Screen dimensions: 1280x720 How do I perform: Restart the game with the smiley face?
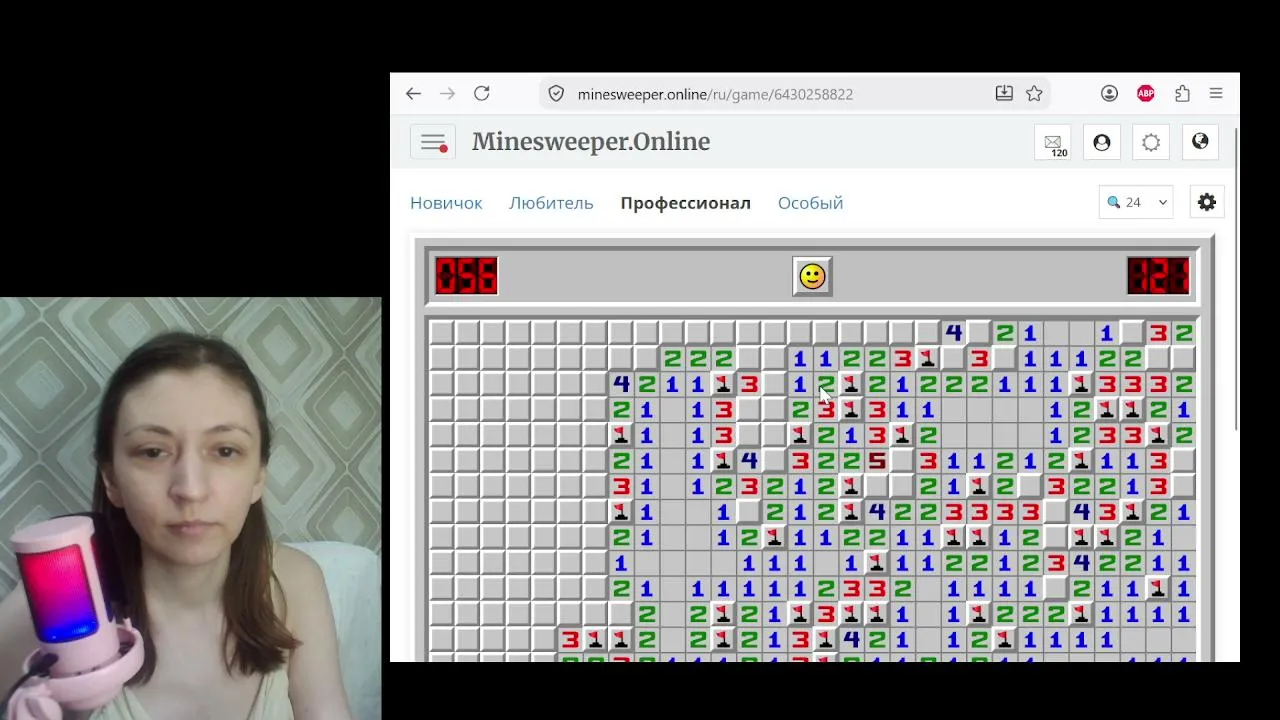[812, 276]
